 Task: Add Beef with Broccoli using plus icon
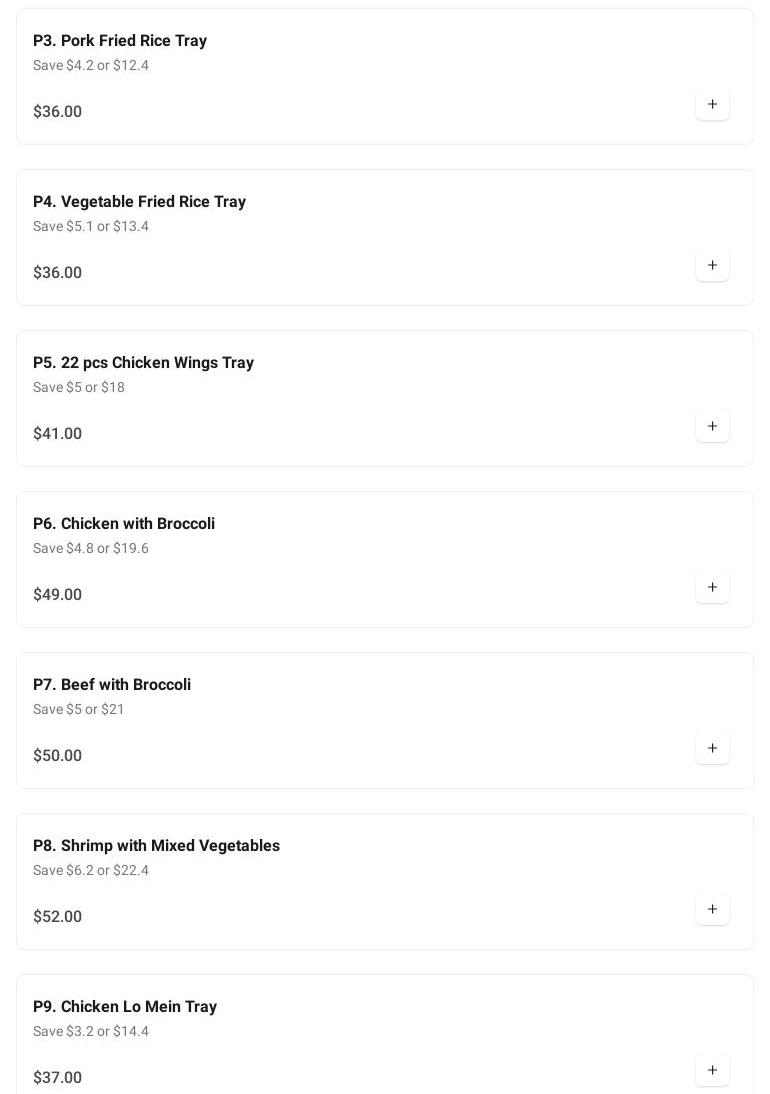coord(712,748)
